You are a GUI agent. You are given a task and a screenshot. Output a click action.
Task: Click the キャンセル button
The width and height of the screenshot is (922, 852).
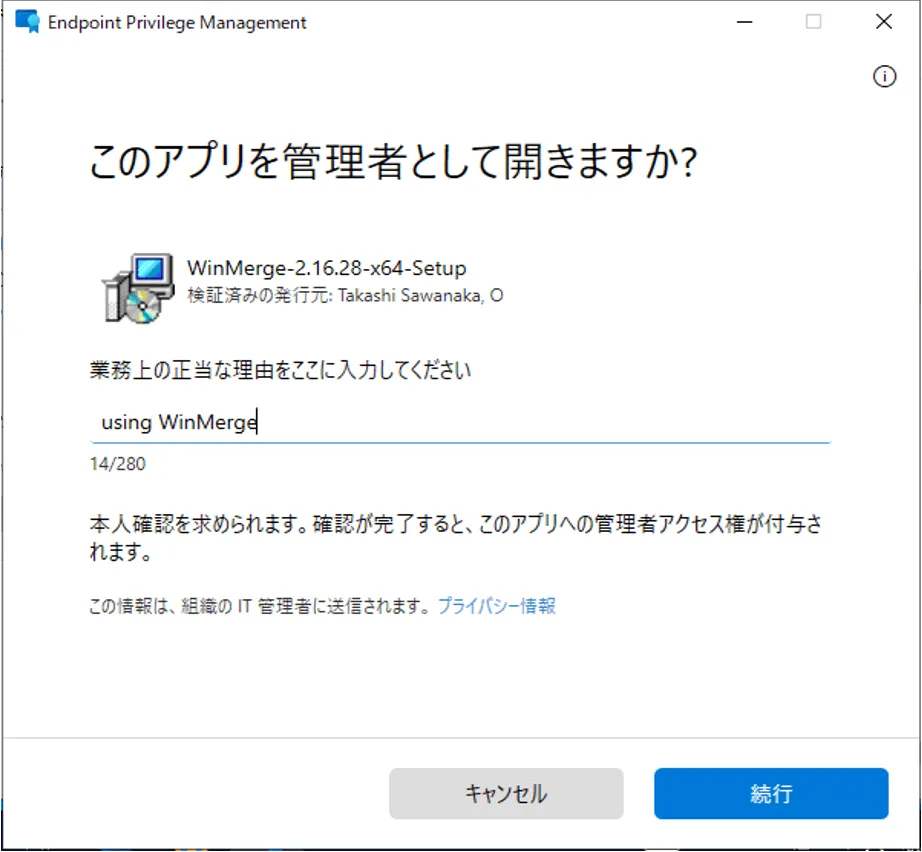tap(506, 793)
